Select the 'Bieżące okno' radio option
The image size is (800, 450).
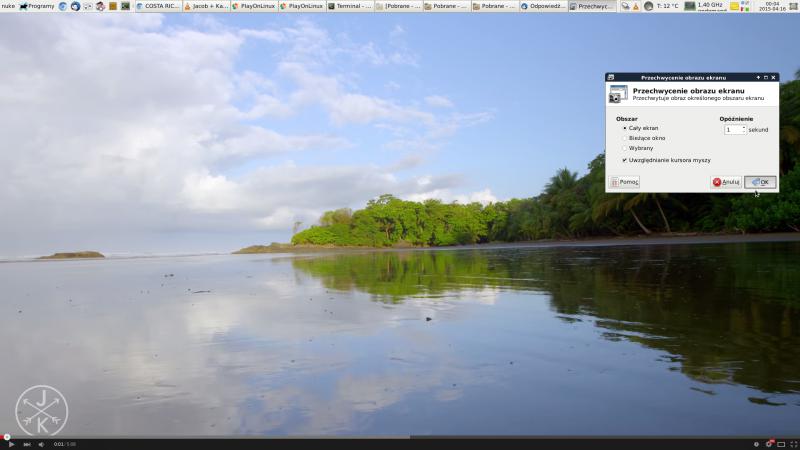tap(625, 138)
